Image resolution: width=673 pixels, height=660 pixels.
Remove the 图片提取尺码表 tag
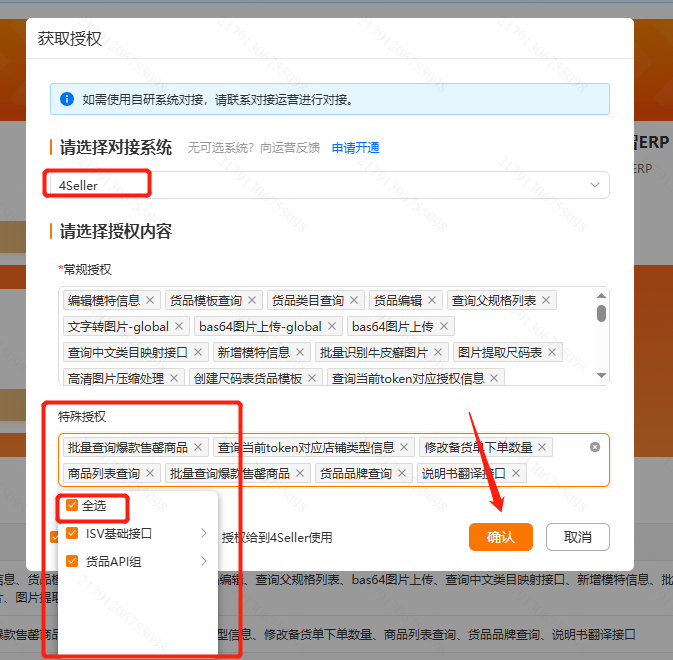552,352
